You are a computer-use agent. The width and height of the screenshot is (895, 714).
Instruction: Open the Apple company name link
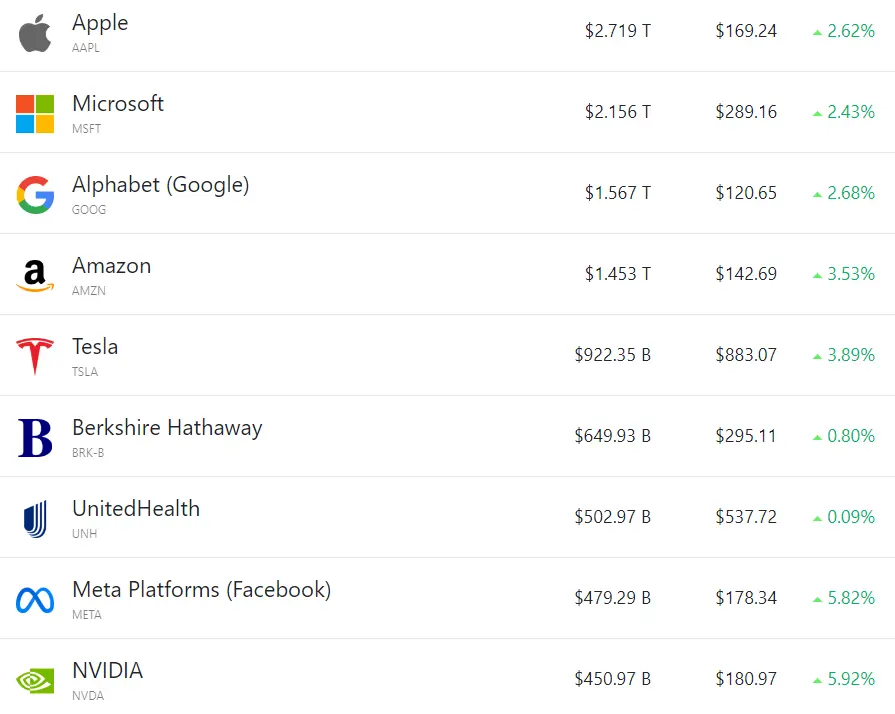100,23
